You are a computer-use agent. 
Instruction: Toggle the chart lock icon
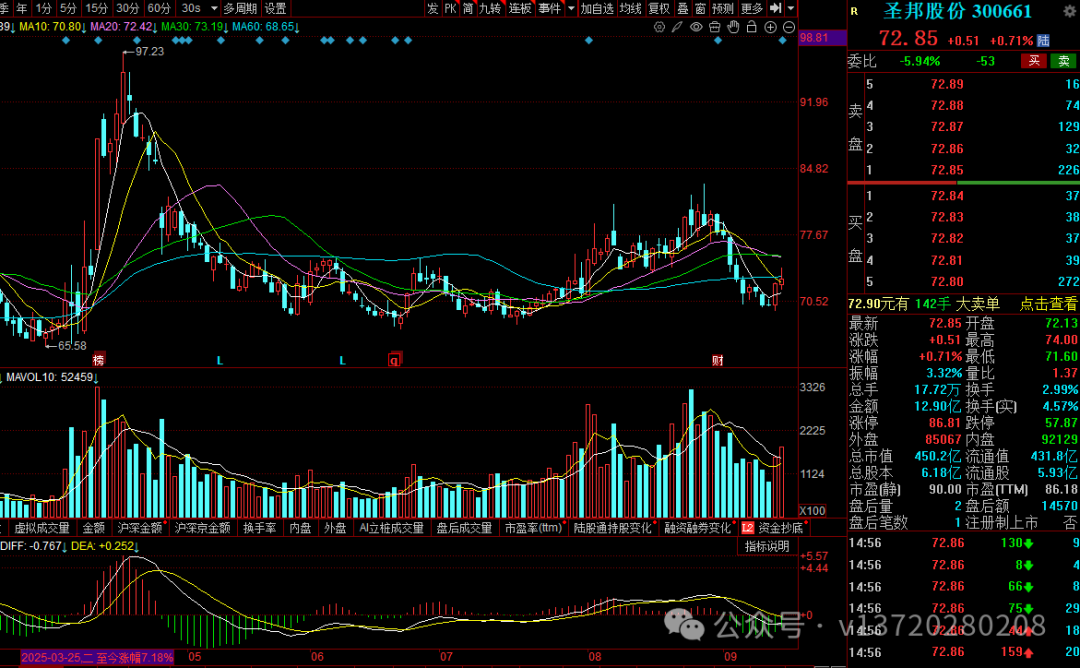pyautogui.click(x=751, y=27)
